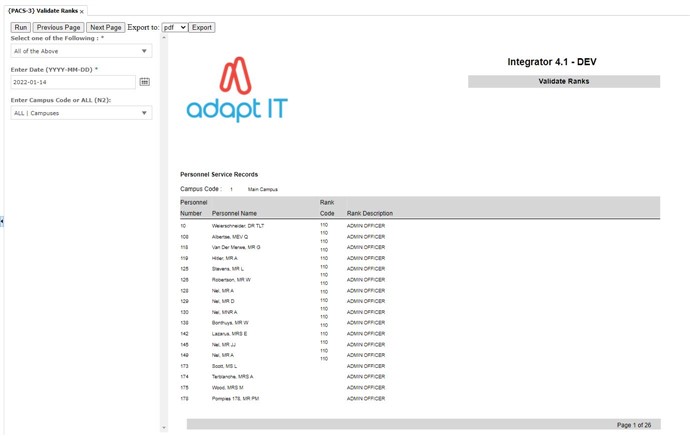690x436 pixels.
Task: Go to the Previous Page
Action: (x=58, y=27)
